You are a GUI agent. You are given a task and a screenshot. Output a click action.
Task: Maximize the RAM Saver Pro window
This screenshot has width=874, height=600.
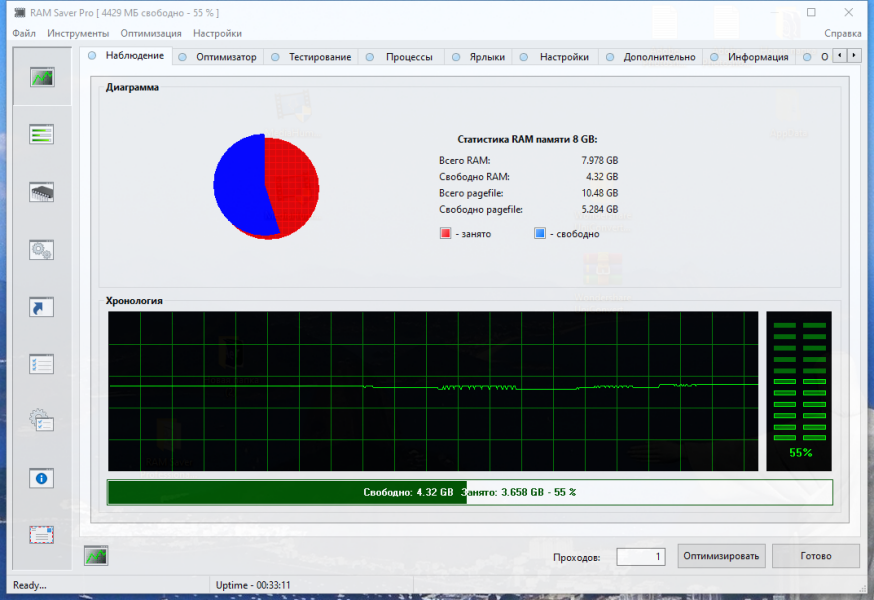(811, 12)
